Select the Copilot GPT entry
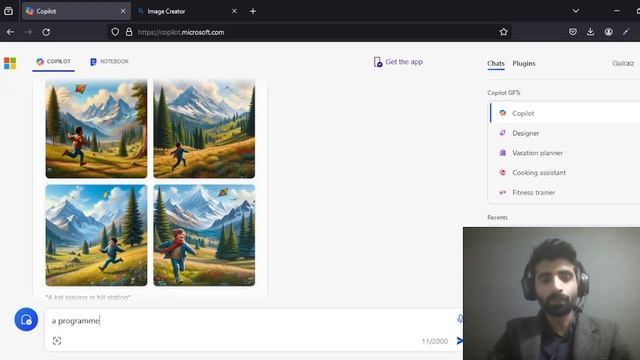The height and width of the screenshot is (360, 640). [565, 113]
